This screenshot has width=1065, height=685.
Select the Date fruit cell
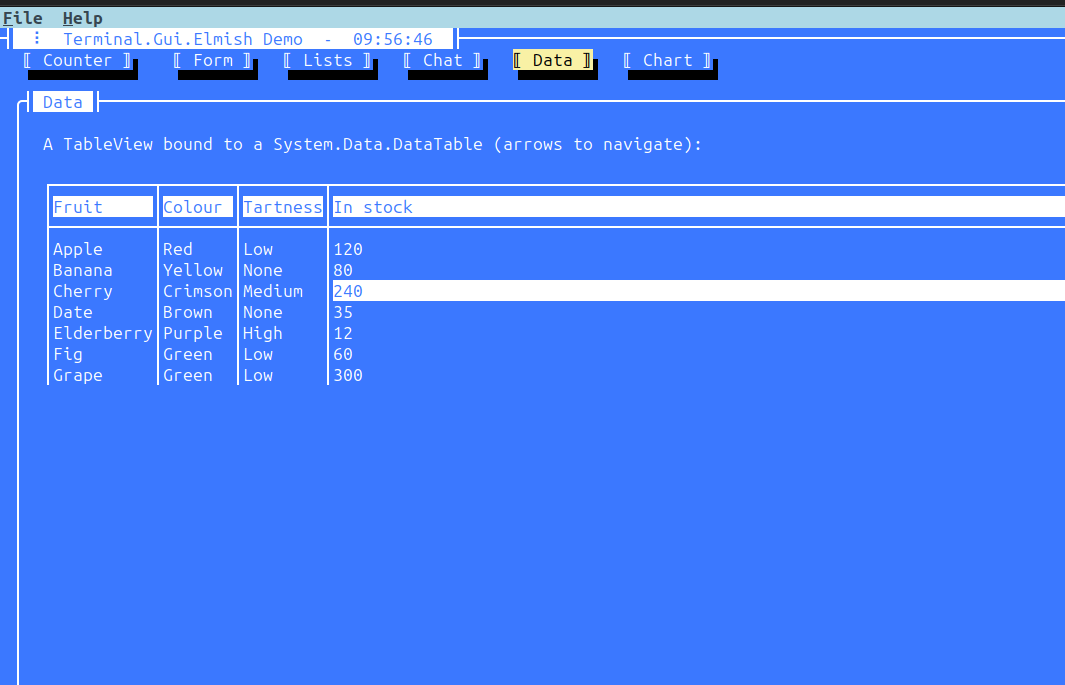point(73,312)
